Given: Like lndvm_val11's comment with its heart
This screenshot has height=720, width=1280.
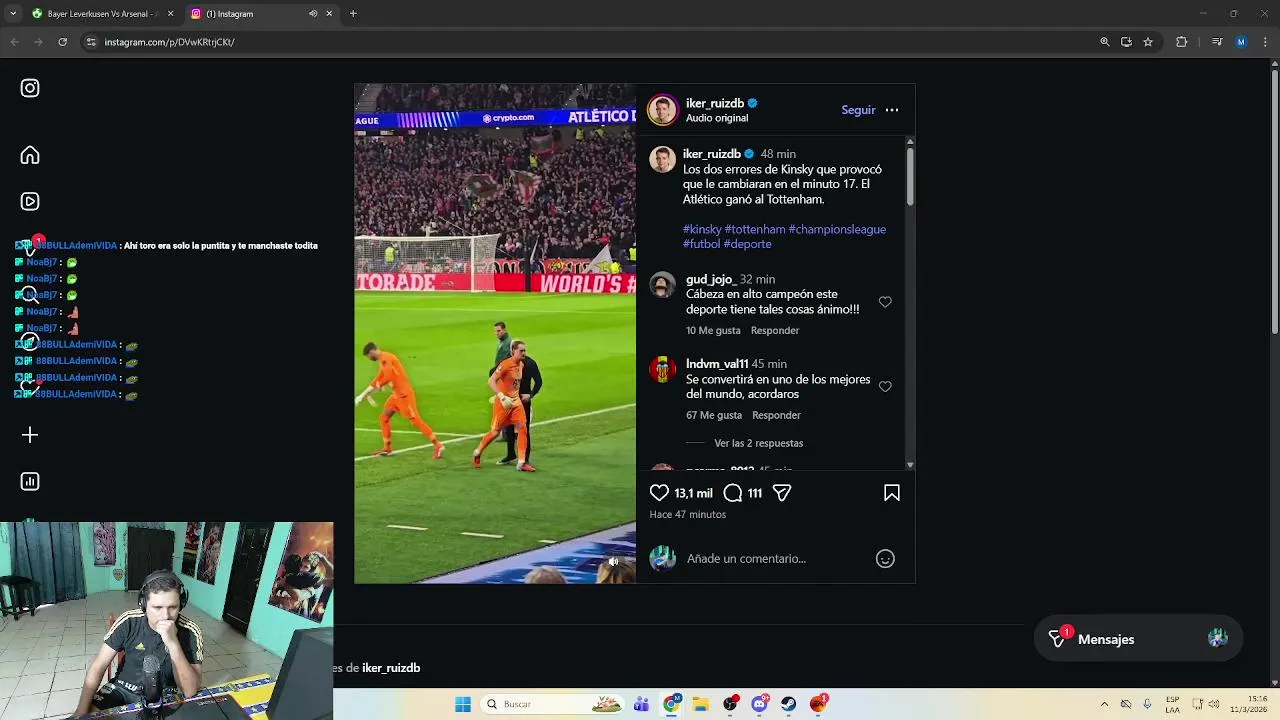Looking at the screenshot, I should pos(885,387).
